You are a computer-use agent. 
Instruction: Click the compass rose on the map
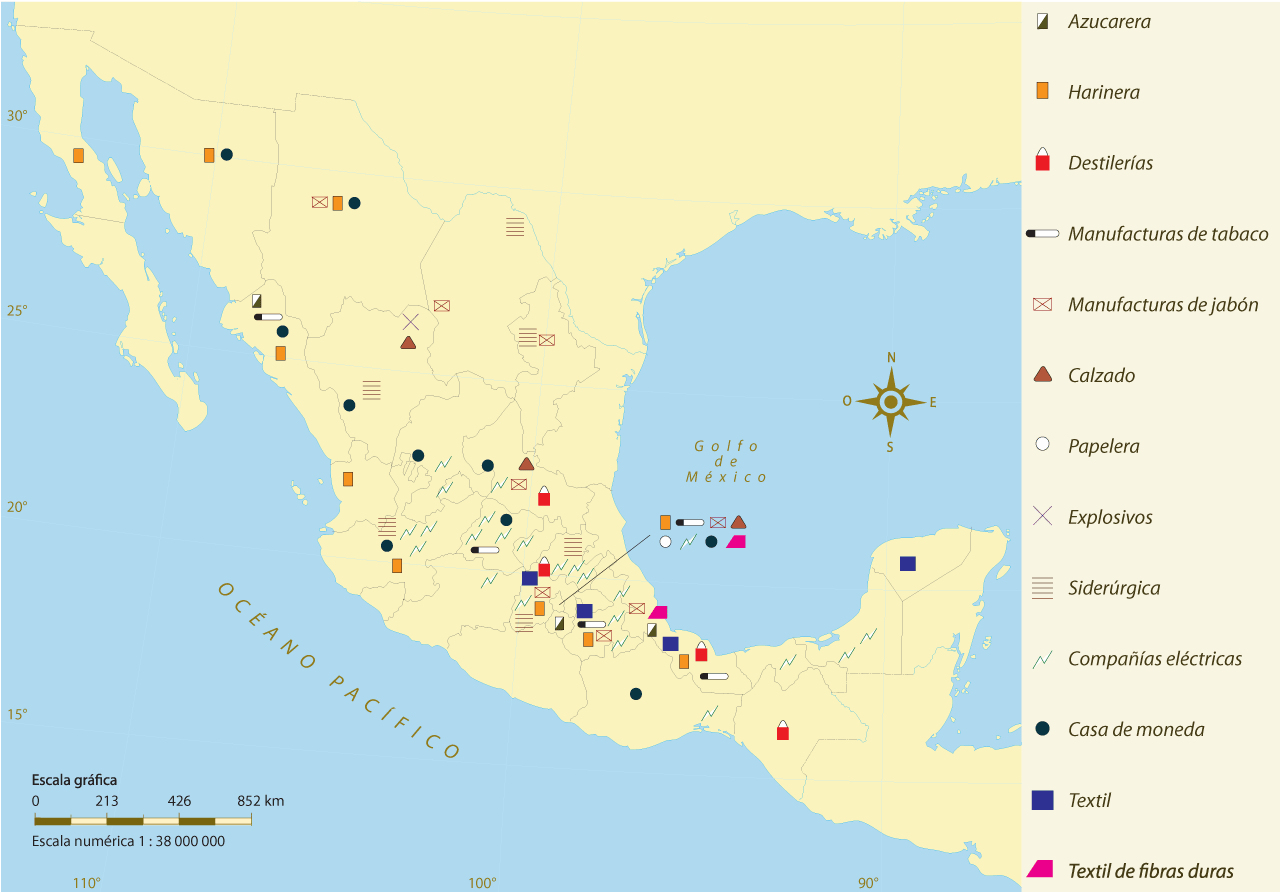pyautogui.click(x=890, y=402)
